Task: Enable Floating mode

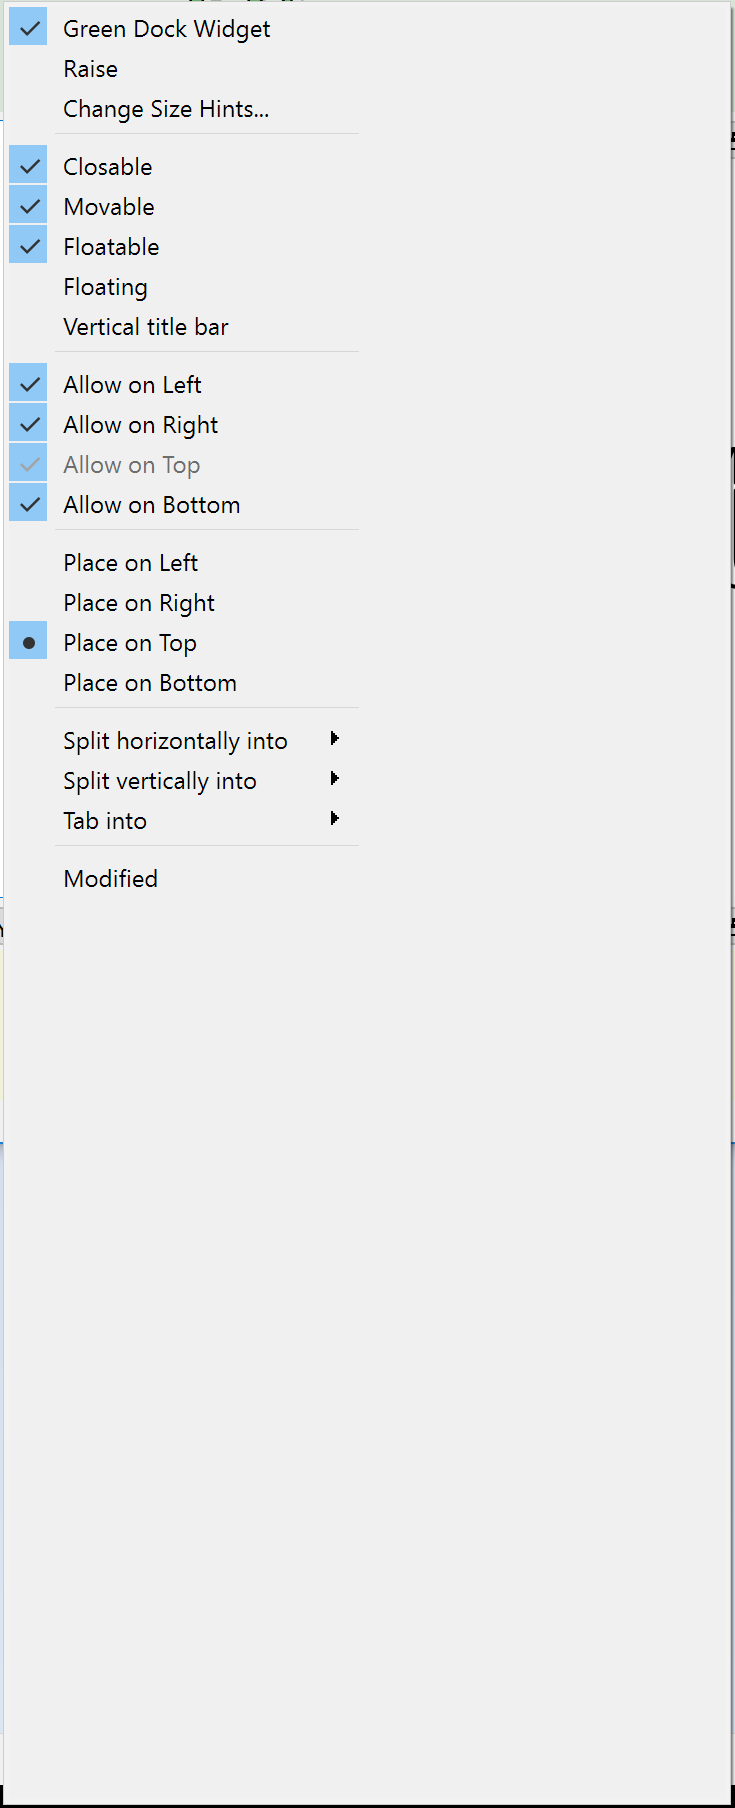Action: [105, 287]
